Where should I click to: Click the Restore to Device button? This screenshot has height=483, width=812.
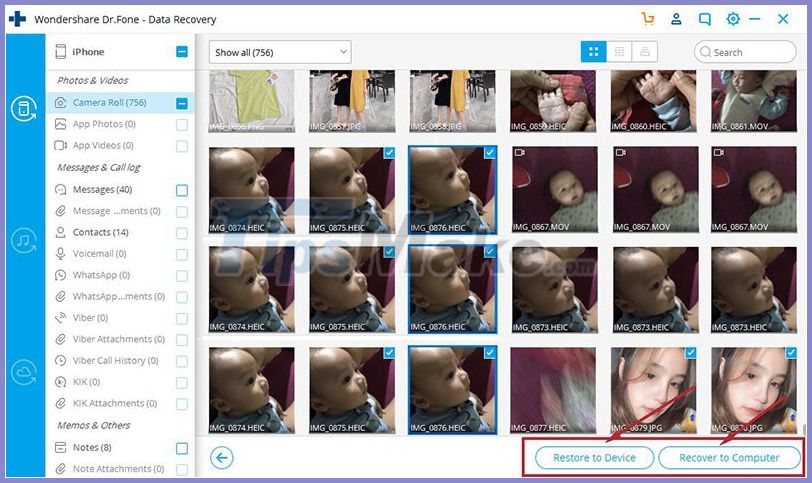pyautogui.click(x=594, y=458)
